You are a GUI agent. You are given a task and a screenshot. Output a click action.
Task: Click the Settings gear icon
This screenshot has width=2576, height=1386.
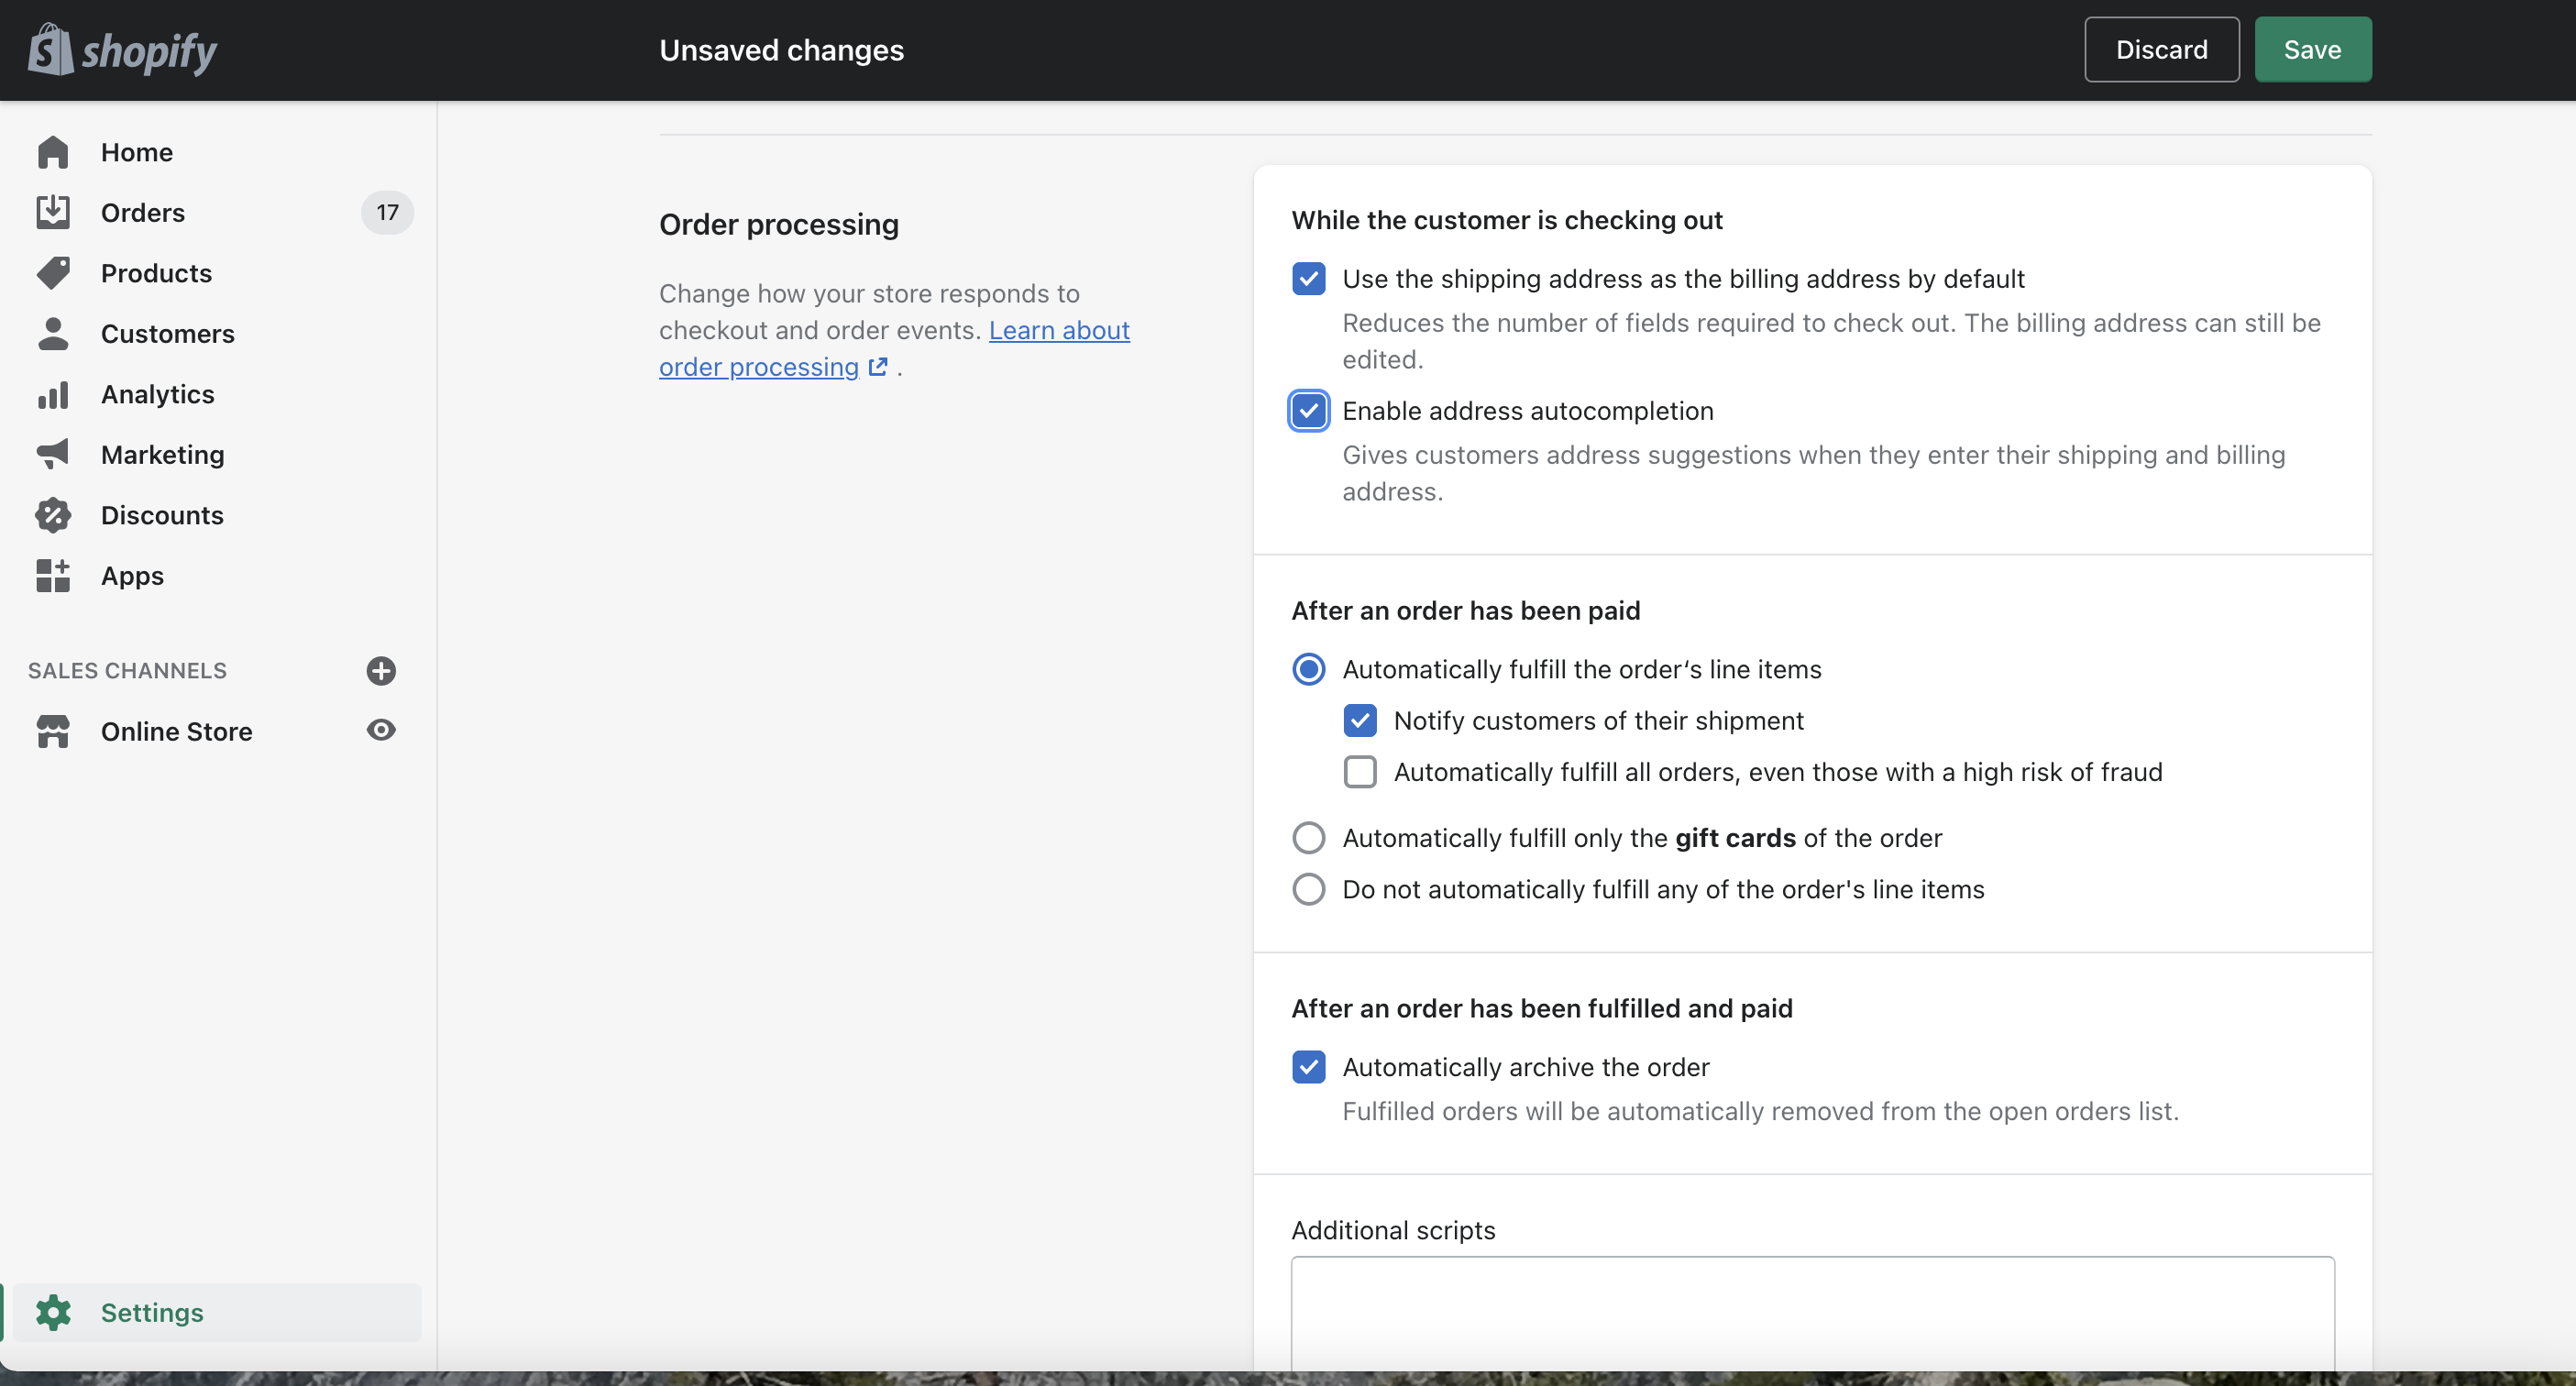coord(53,1312)
